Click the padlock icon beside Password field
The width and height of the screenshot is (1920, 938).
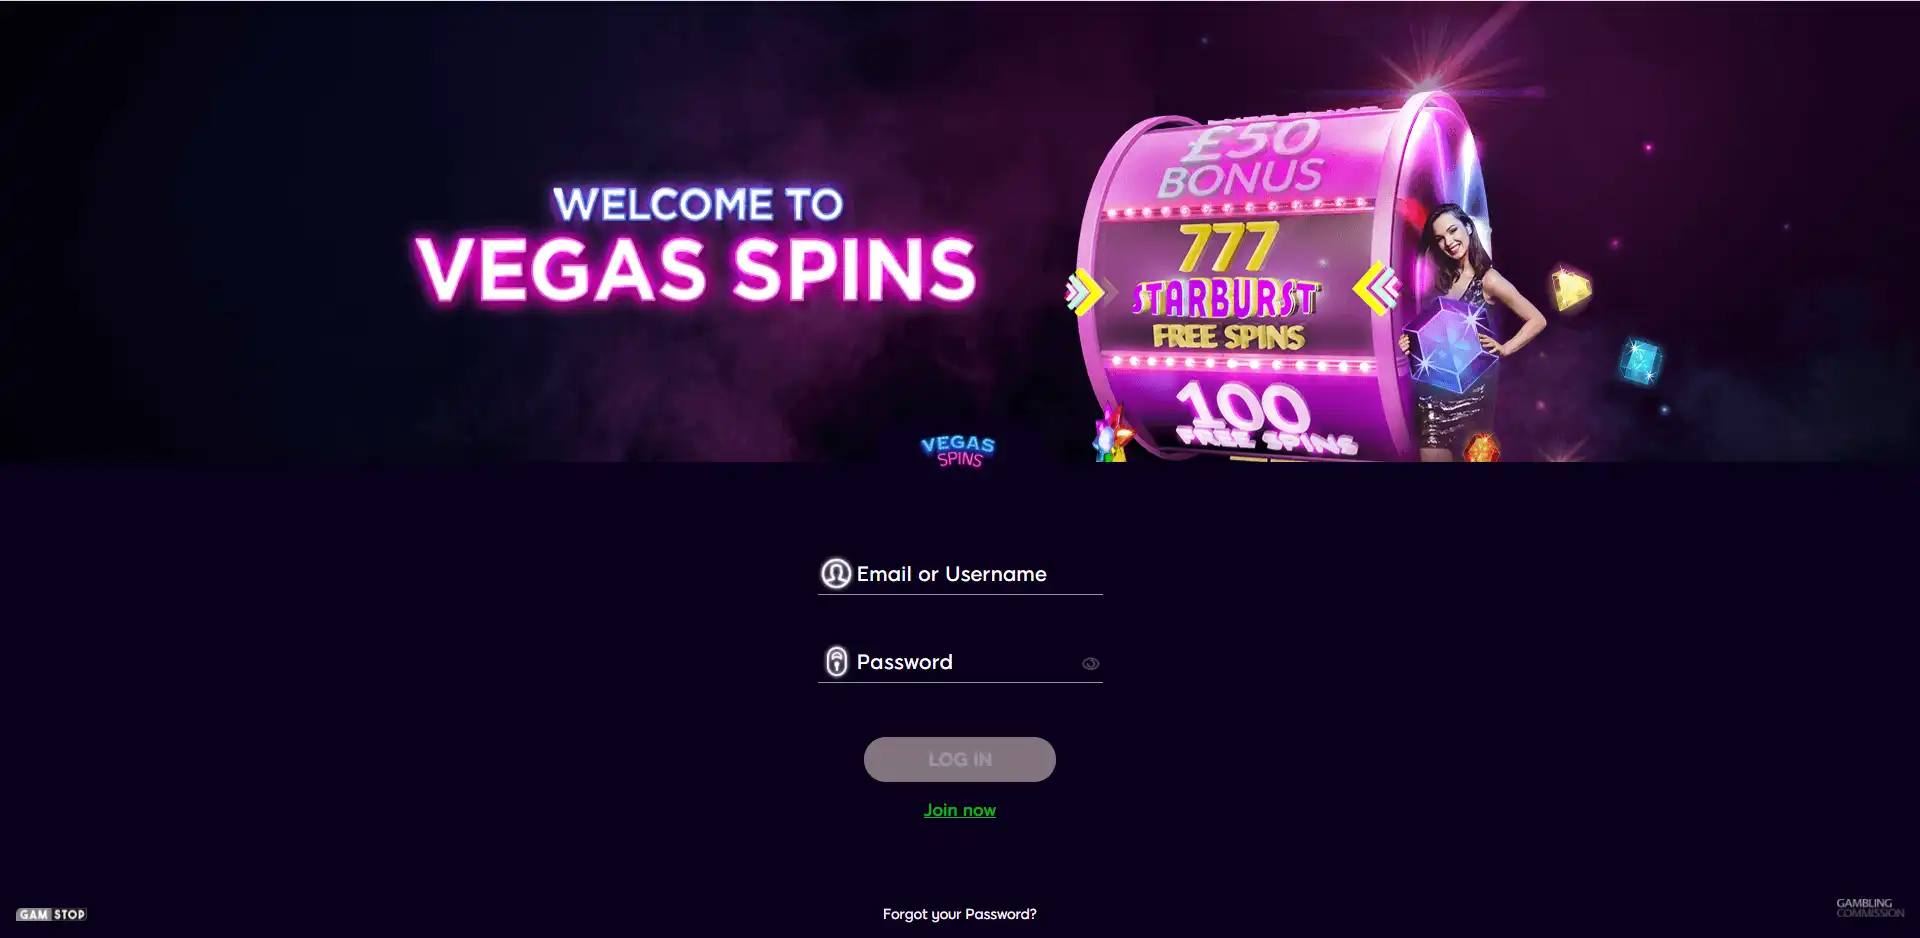pos(836,661)
